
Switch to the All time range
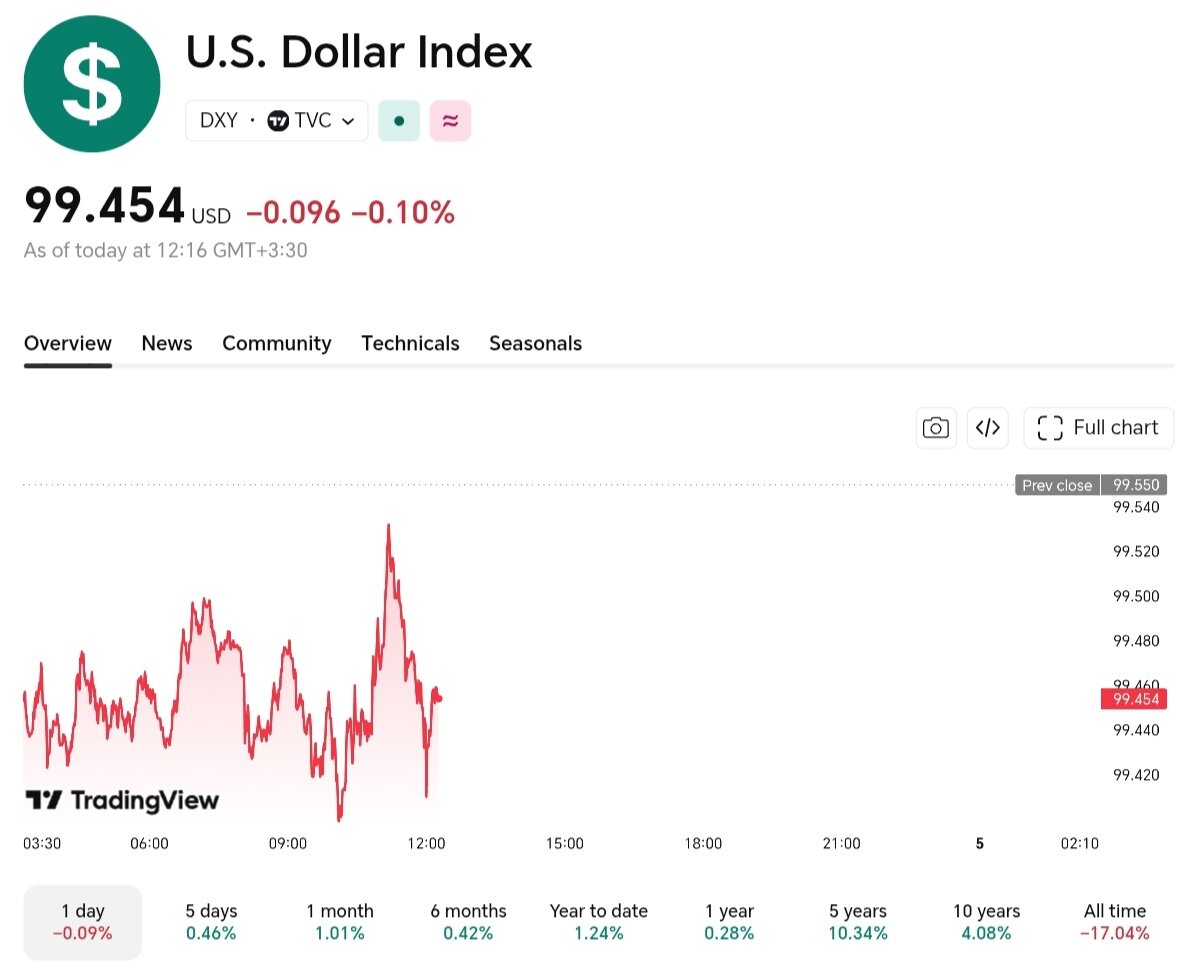[x=1115, y=922]
